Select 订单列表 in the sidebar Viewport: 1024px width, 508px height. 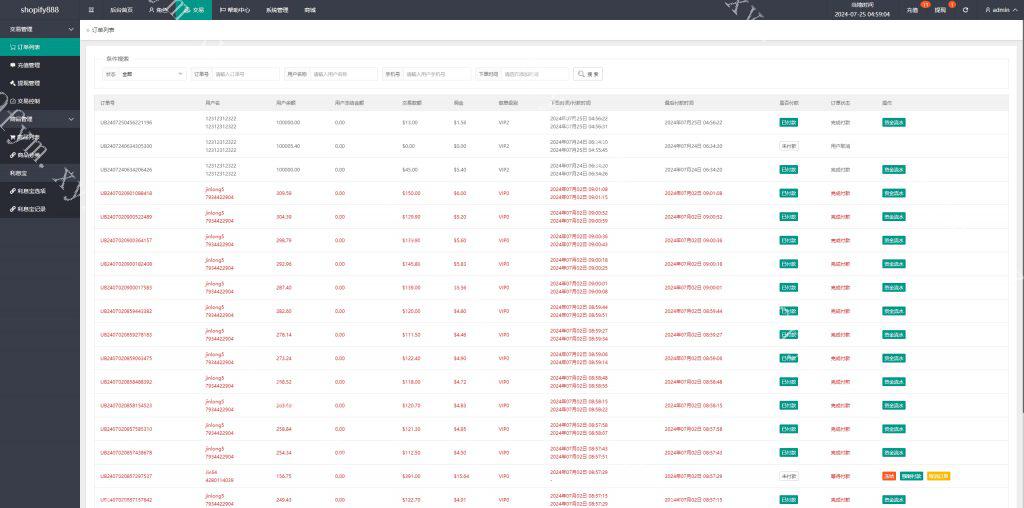pyautogui.click(x=40, y=47)
